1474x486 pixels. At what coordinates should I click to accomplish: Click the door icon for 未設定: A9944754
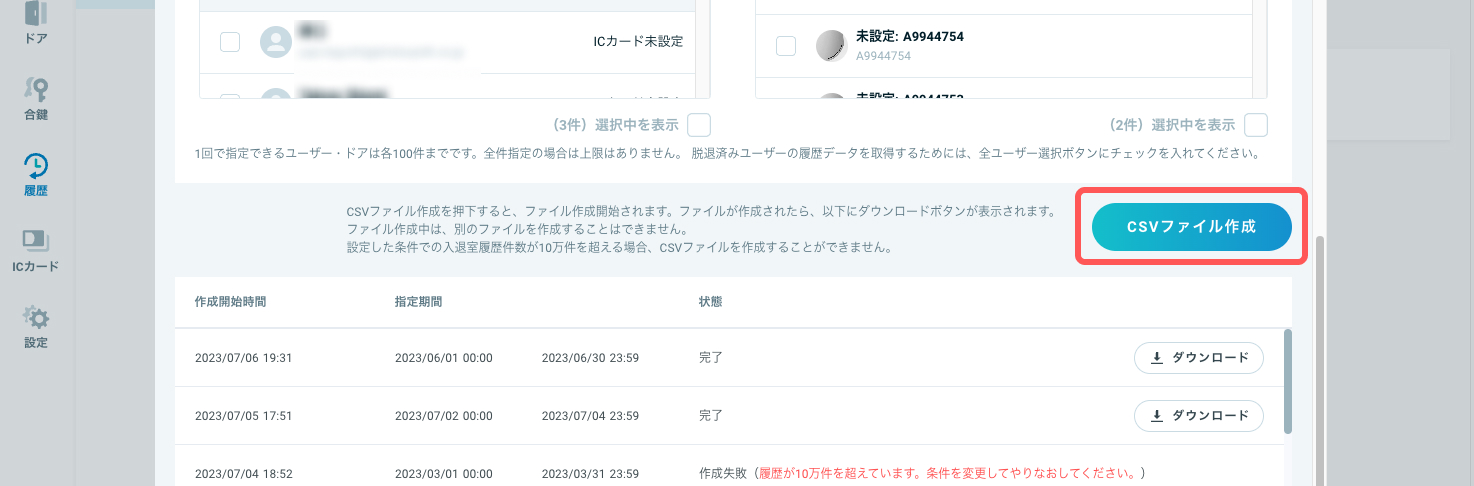point(831,46)
